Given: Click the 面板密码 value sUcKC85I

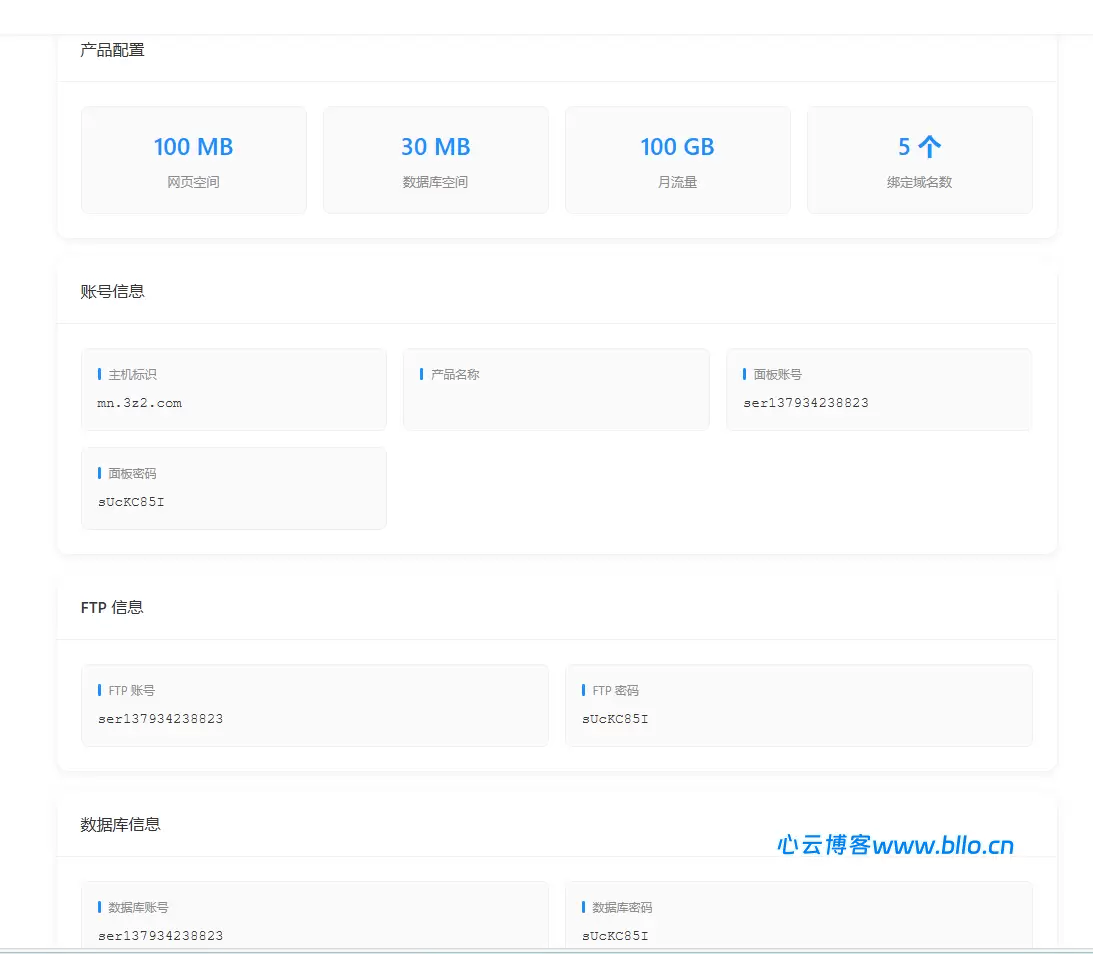Looking at the screenshot, I should (x=131, y=502).
